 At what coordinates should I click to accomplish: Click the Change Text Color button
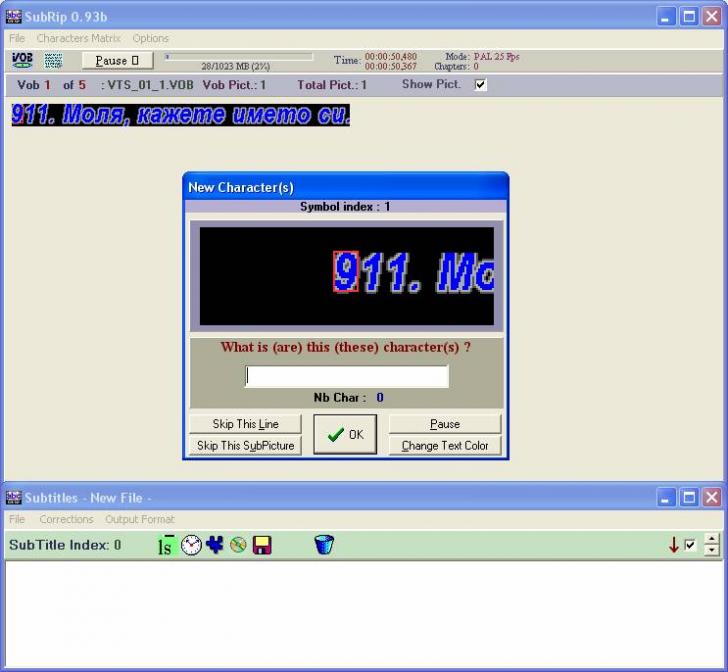coord(445,445)
